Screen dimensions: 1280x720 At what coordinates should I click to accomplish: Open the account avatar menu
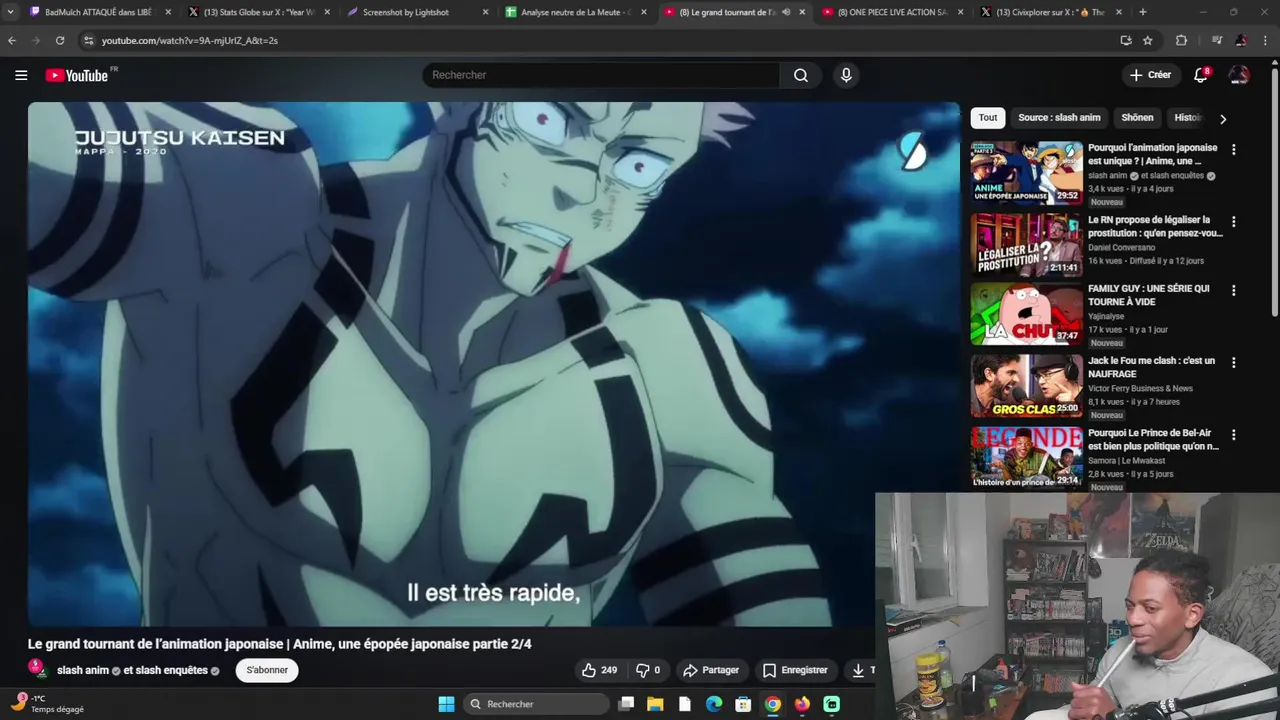[x=1239, y=75]
